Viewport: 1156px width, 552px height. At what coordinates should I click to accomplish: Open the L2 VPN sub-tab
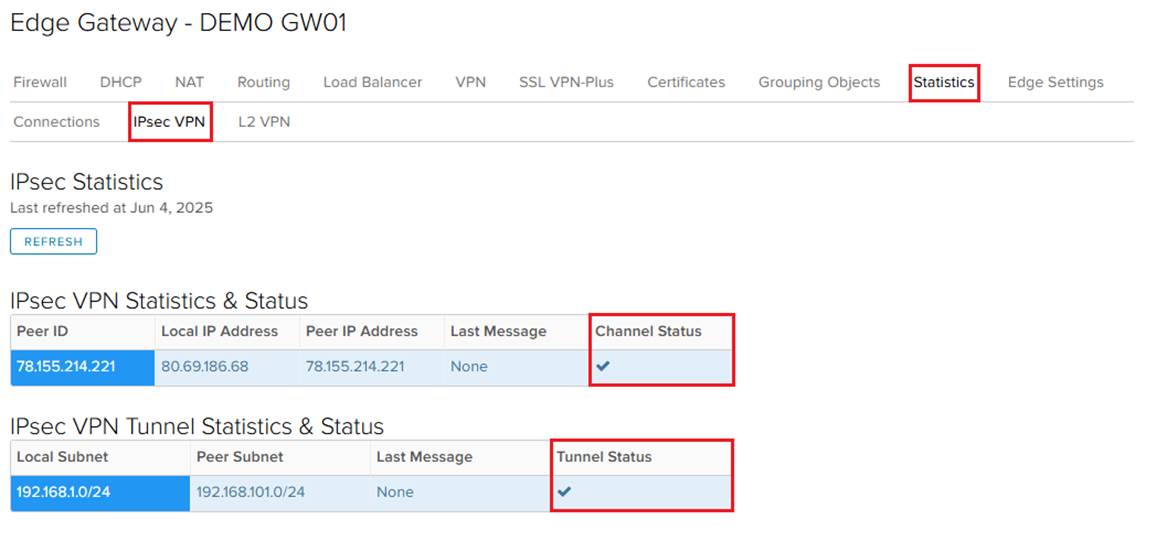264,122
